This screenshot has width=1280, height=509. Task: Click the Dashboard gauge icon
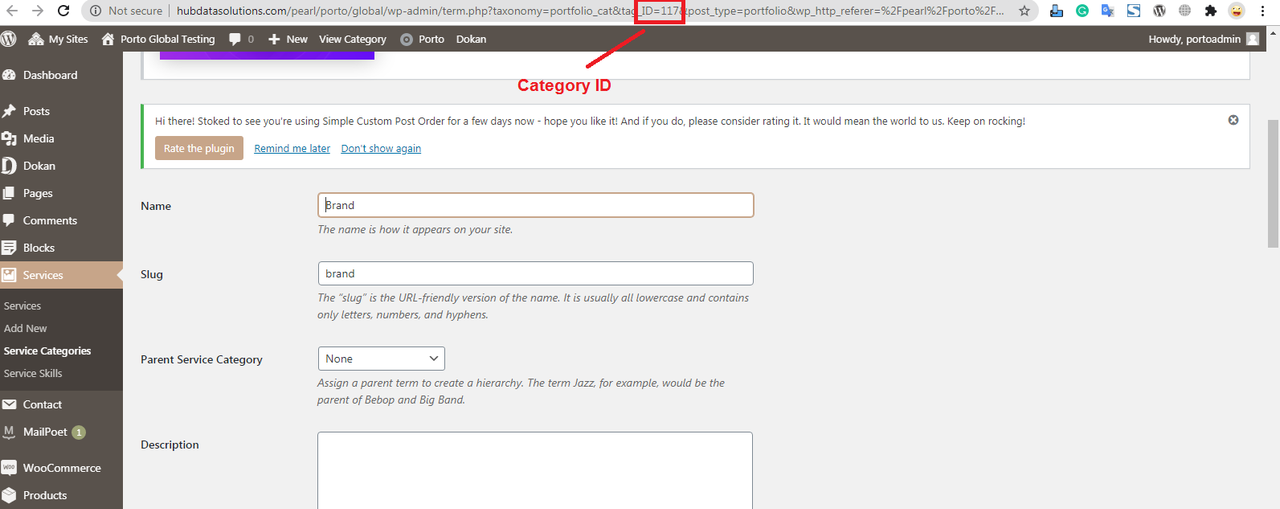click(x=9, y=75)
